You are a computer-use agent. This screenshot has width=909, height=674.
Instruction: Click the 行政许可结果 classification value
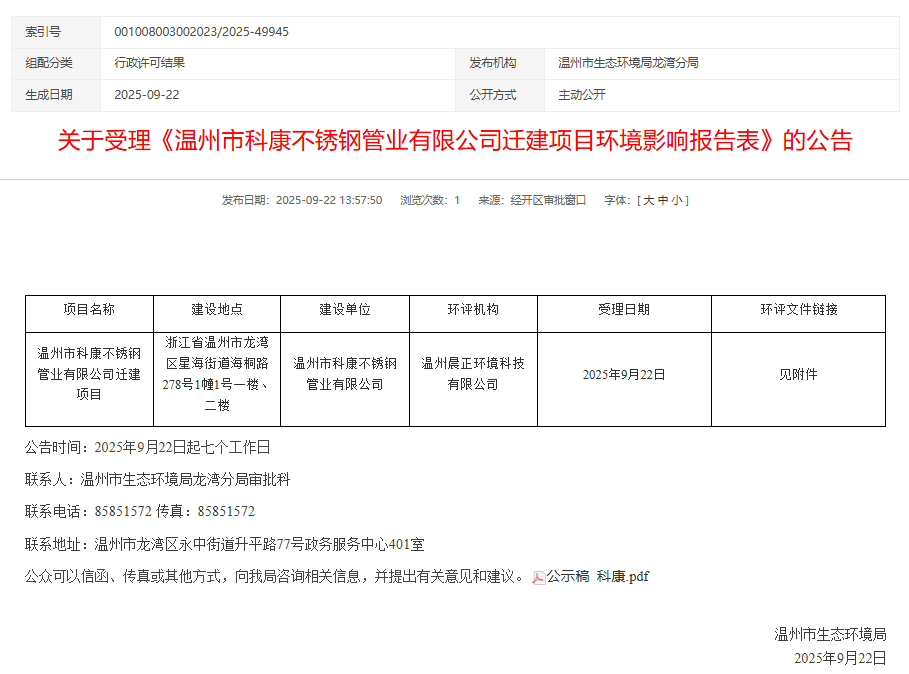pyautogui.click(x=150, y=63)
